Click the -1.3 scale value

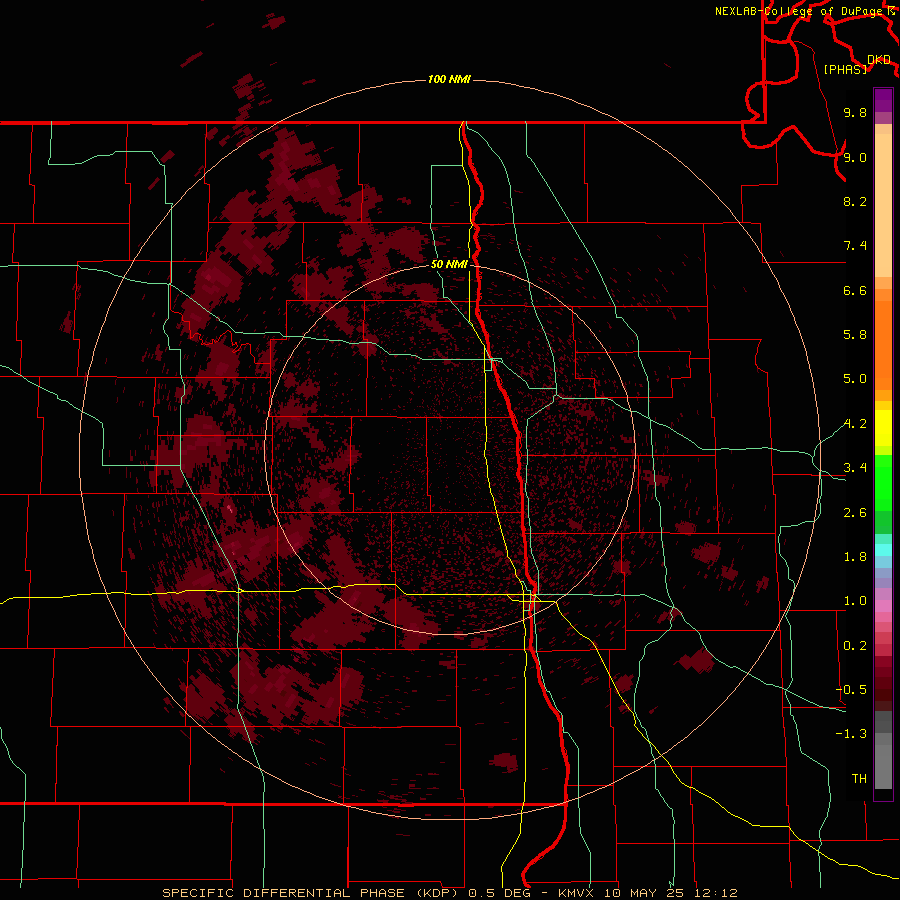point(851,734)
